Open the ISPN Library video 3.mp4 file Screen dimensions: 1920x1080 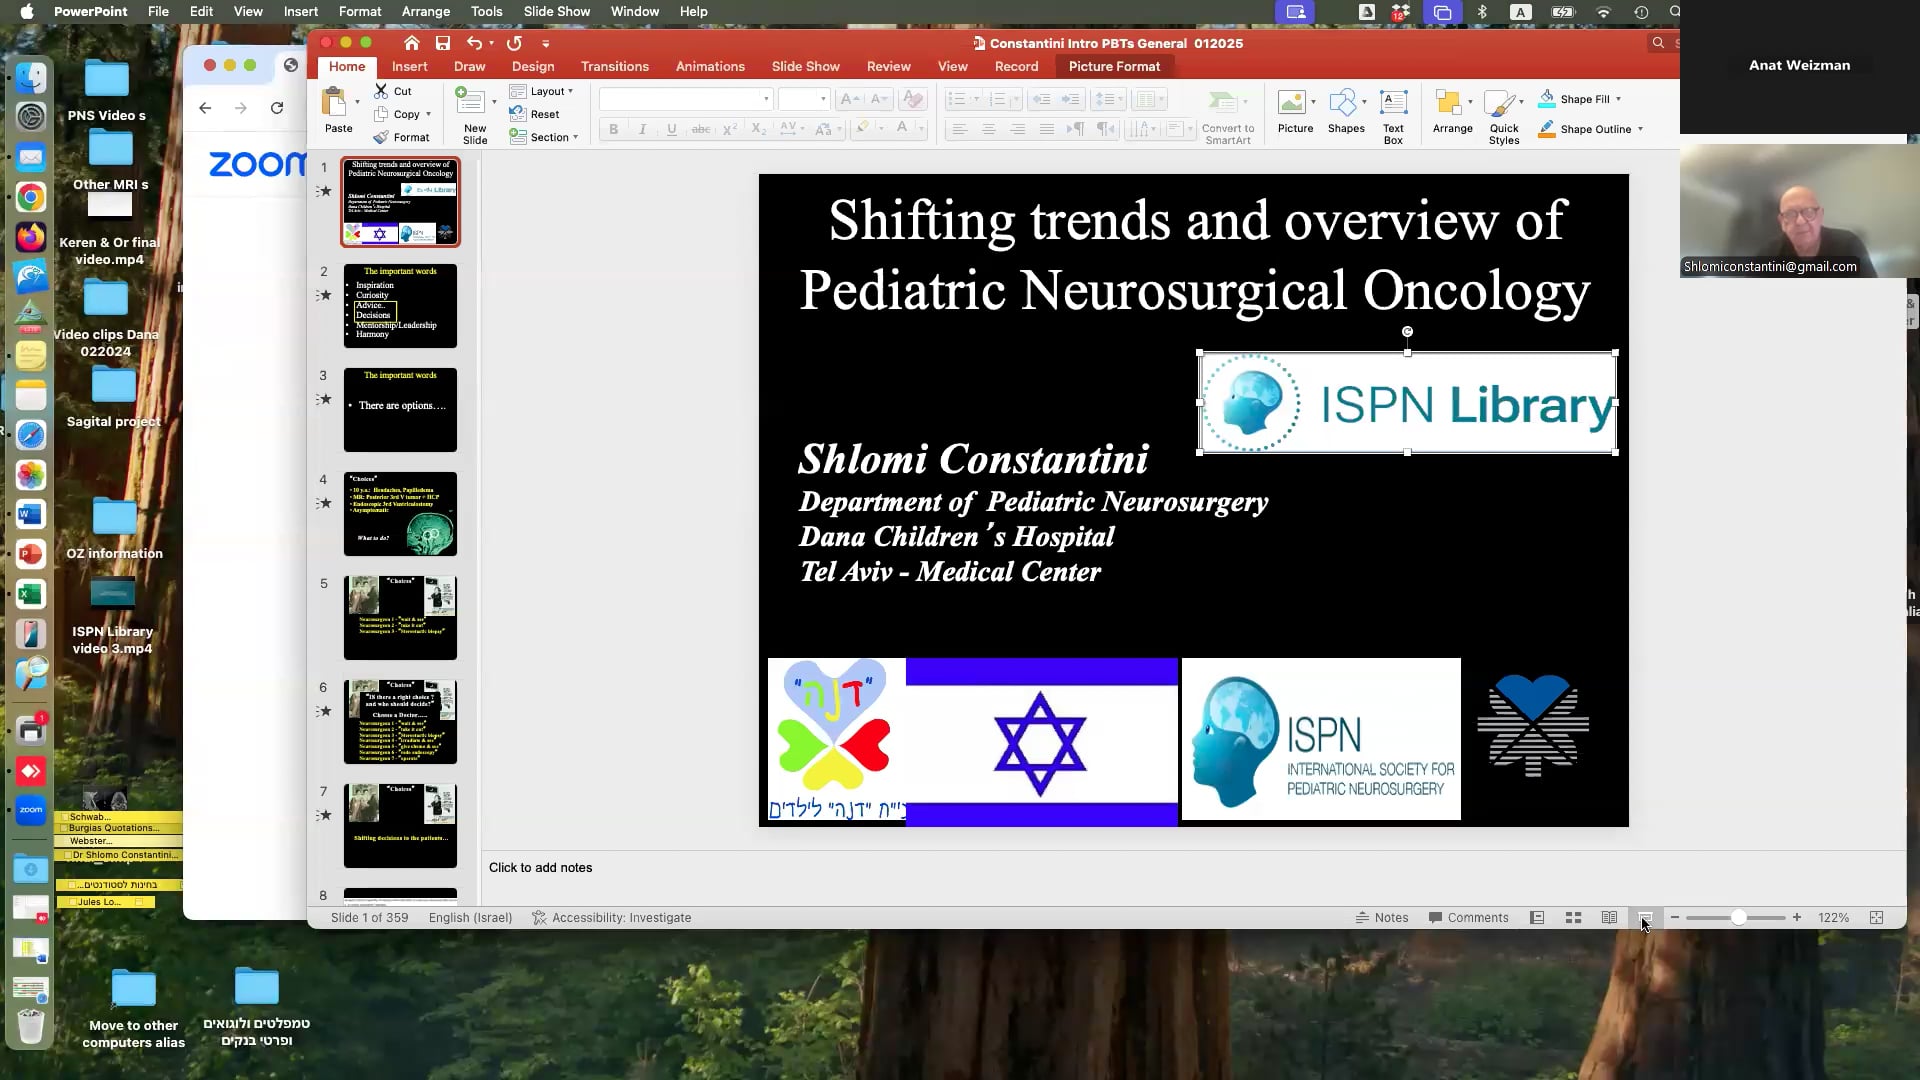pos(113,616)
